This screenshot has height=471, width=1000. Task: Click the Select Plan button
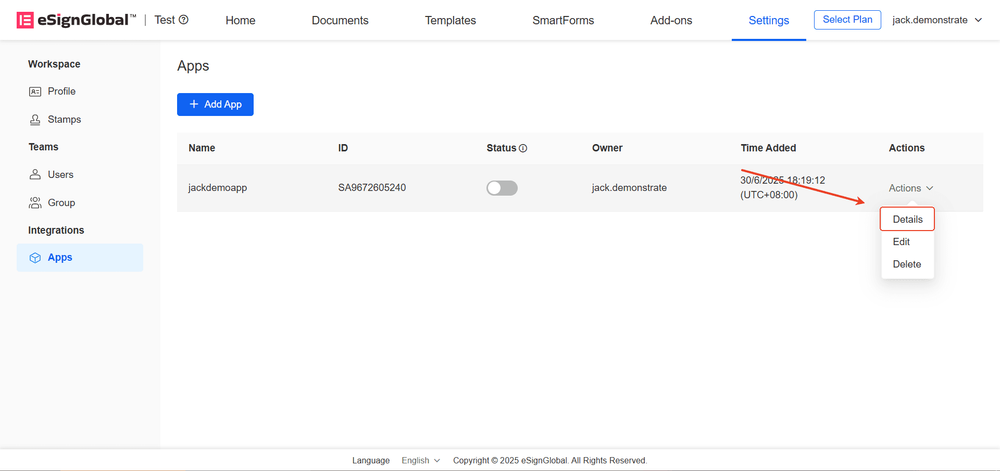pos(848,20)
